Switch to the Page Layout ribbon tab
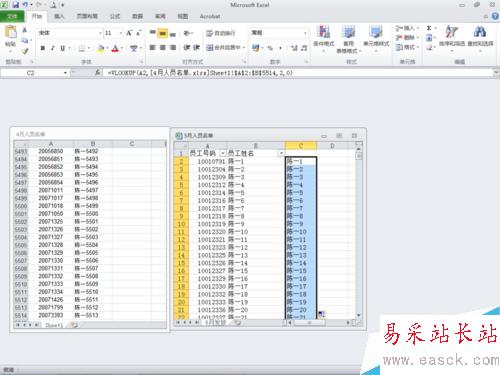The height and width of the screenshot is (375, 500). (87, 16)
